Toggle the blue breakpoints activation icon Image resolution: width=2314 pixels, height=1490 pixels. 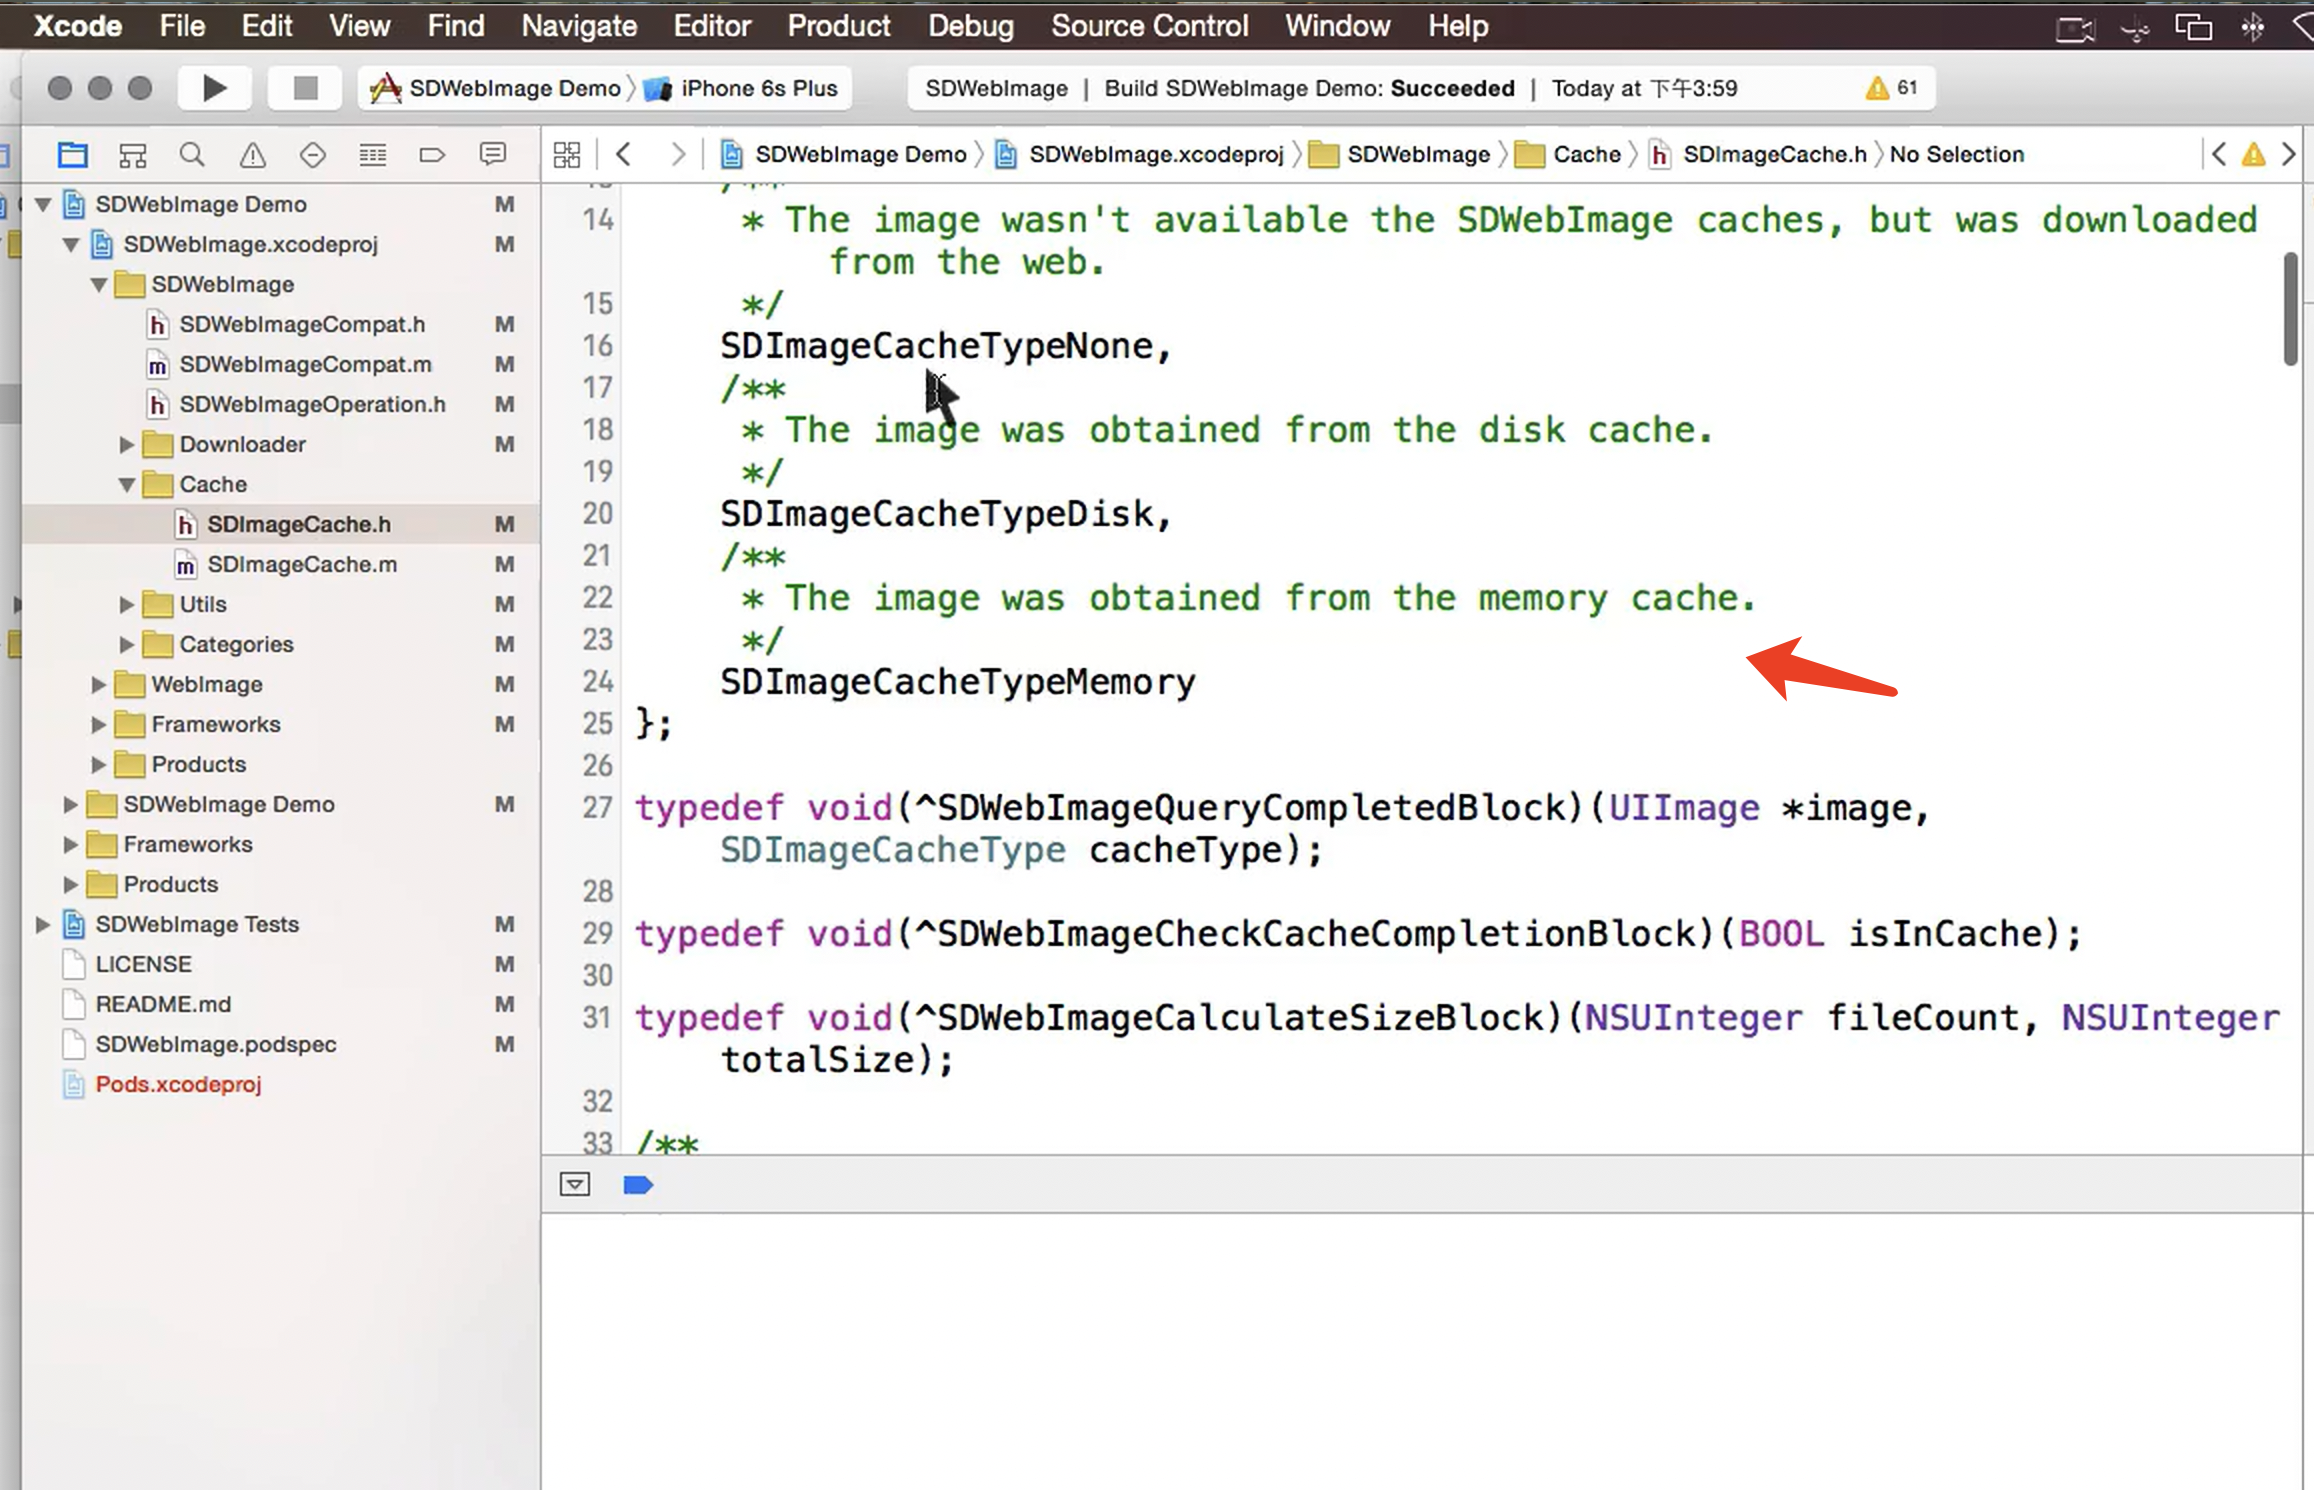tap(638, 1185)
